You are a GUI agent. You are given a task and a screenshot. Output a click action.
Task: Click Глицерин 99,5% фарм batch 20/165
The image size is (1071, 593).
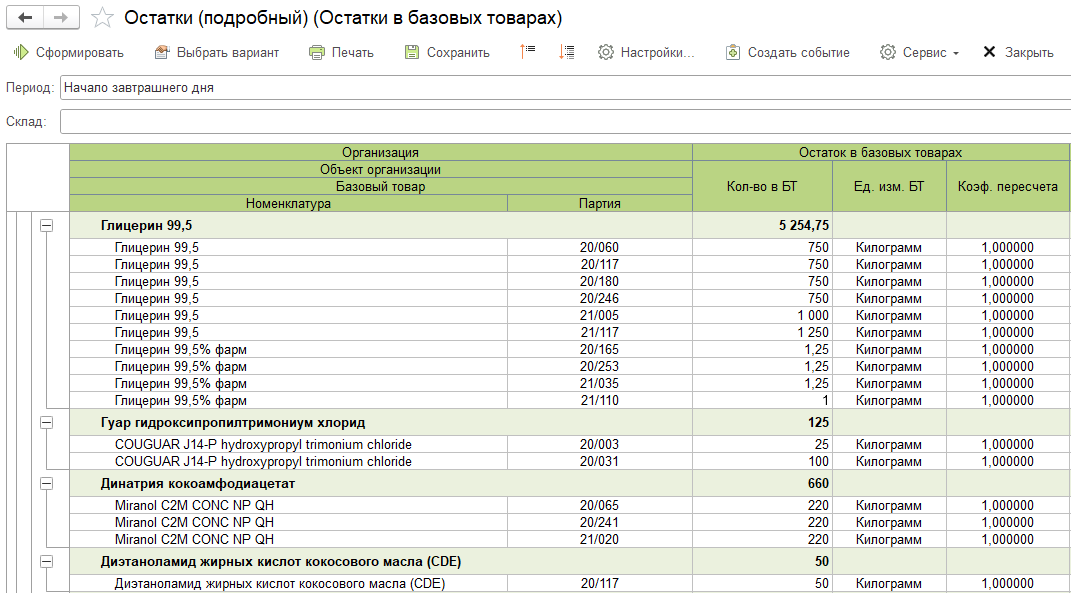coord(600,349)
